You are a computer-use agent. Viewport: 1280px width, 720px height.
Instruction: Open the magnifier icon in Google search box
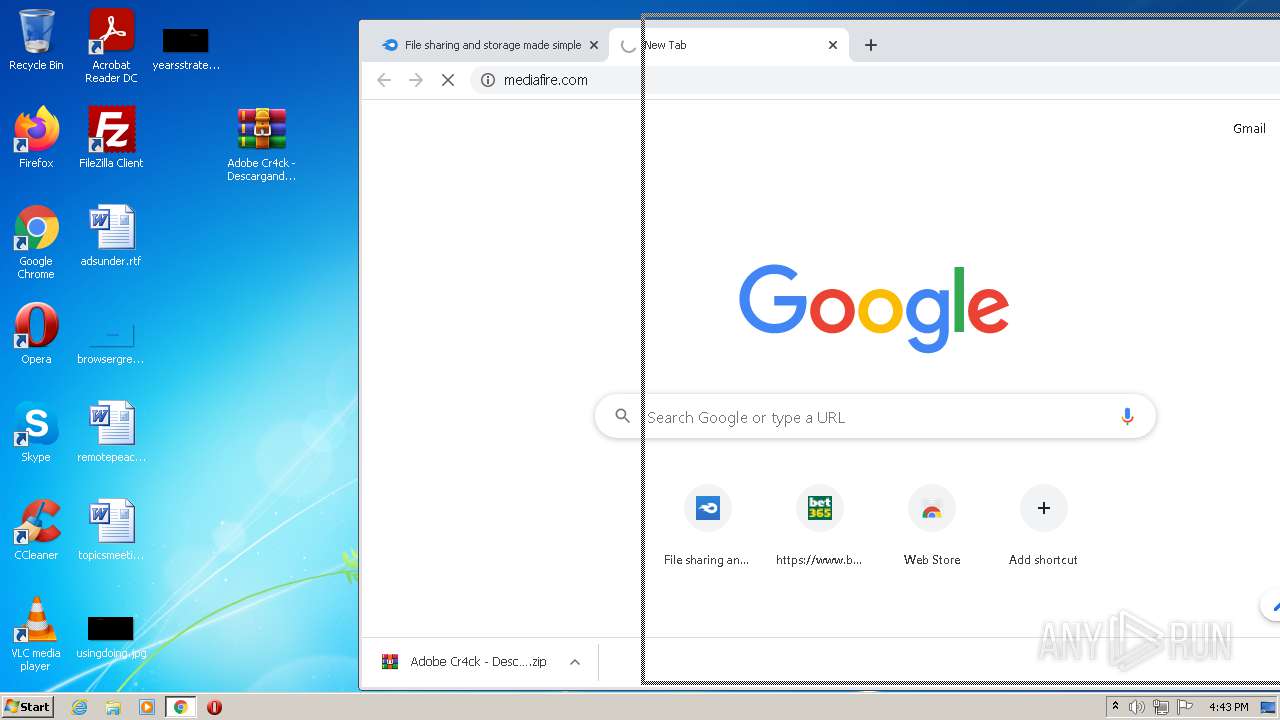pyautogui.click(x=622, y=416)
